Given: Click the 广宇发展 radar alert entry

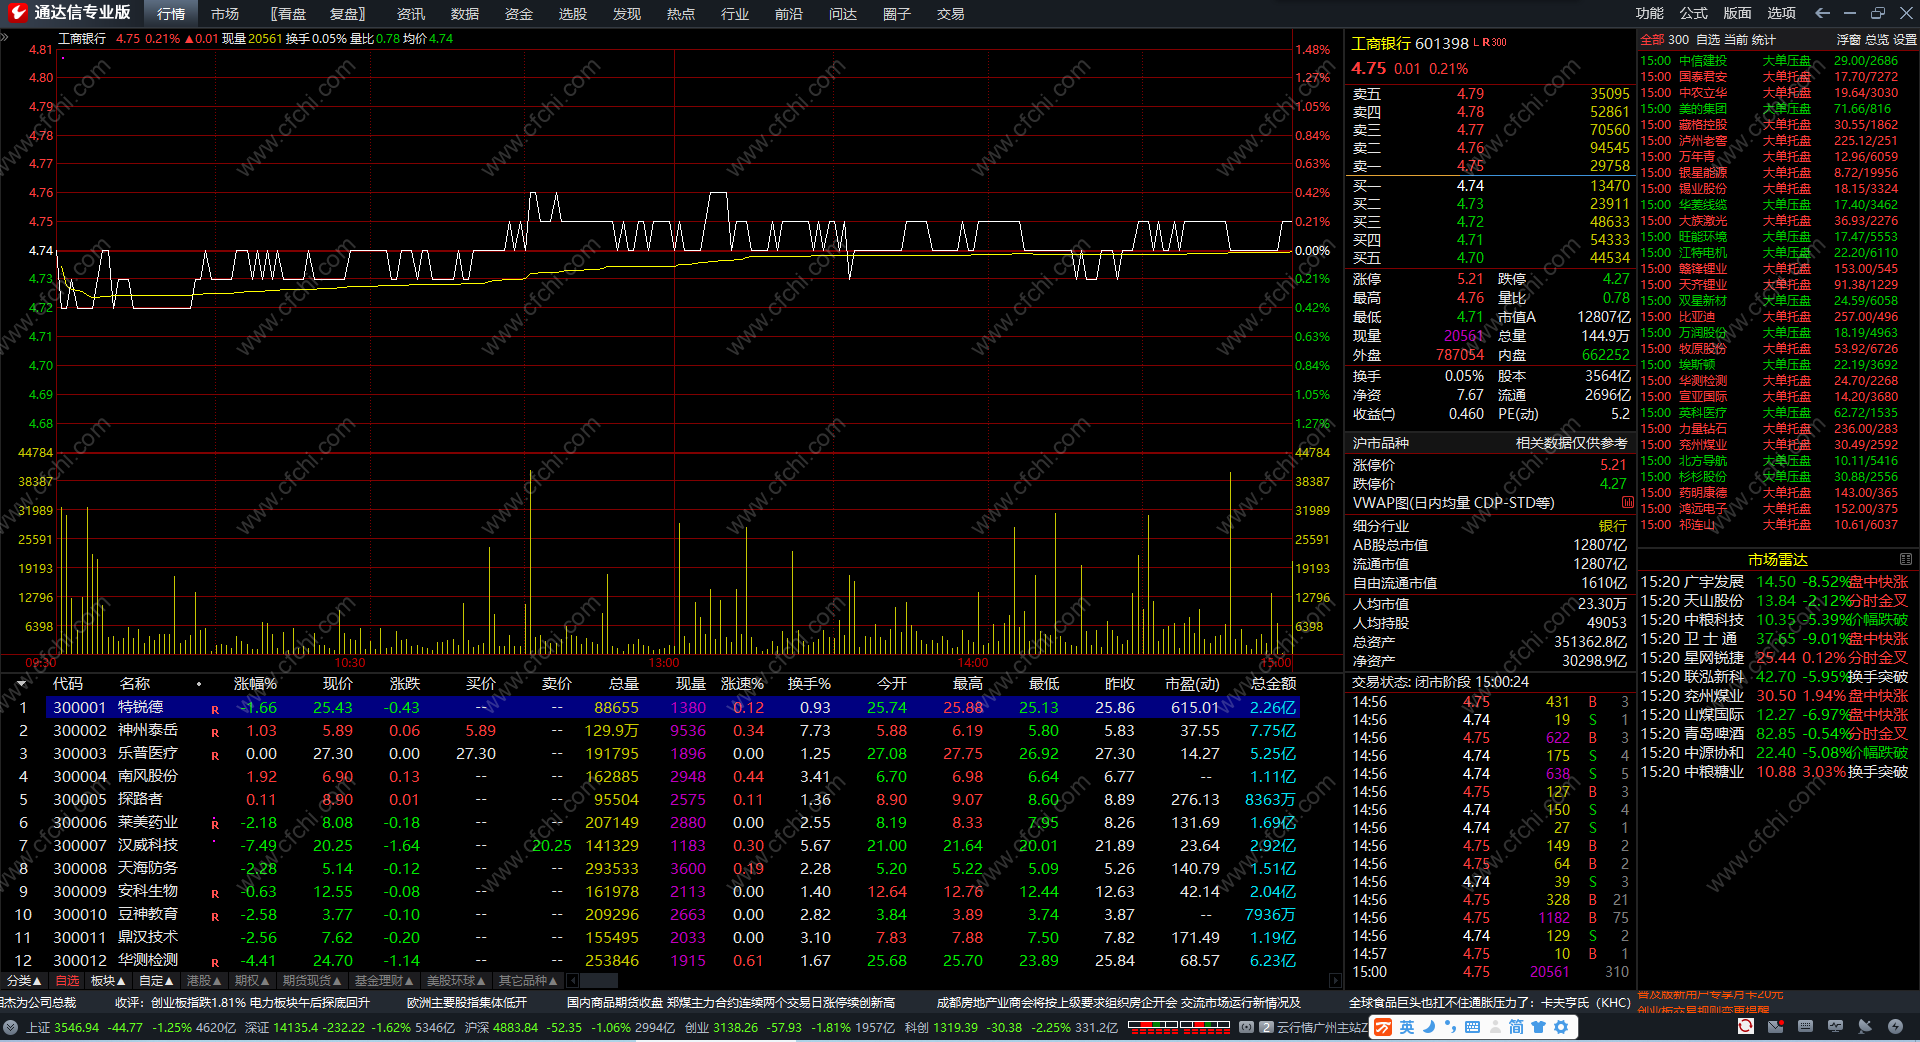Looking at the screenshot, I should [x=1775, y=582].
